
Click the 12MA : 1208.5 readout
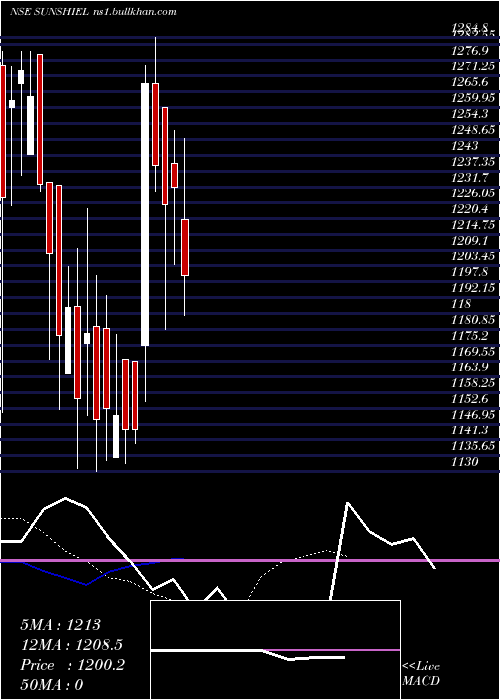[x=71, y=644]
